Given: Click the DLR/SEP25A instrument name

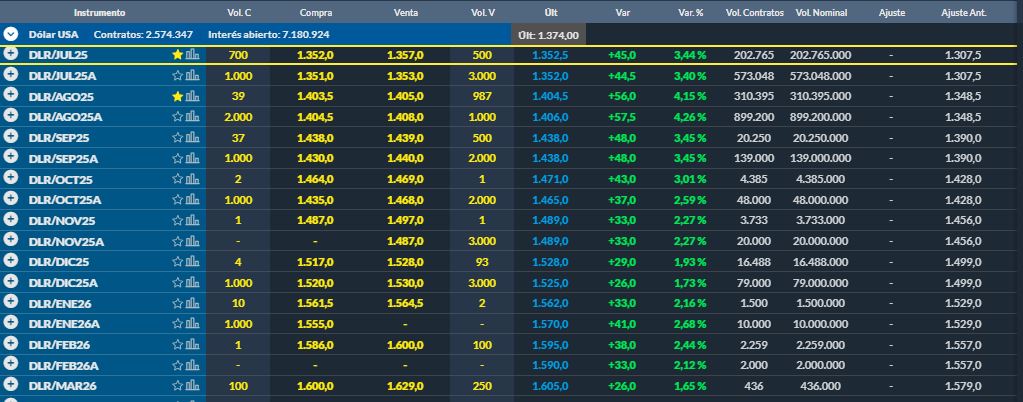Looking at the screenshot, I should tap(63, 158).
